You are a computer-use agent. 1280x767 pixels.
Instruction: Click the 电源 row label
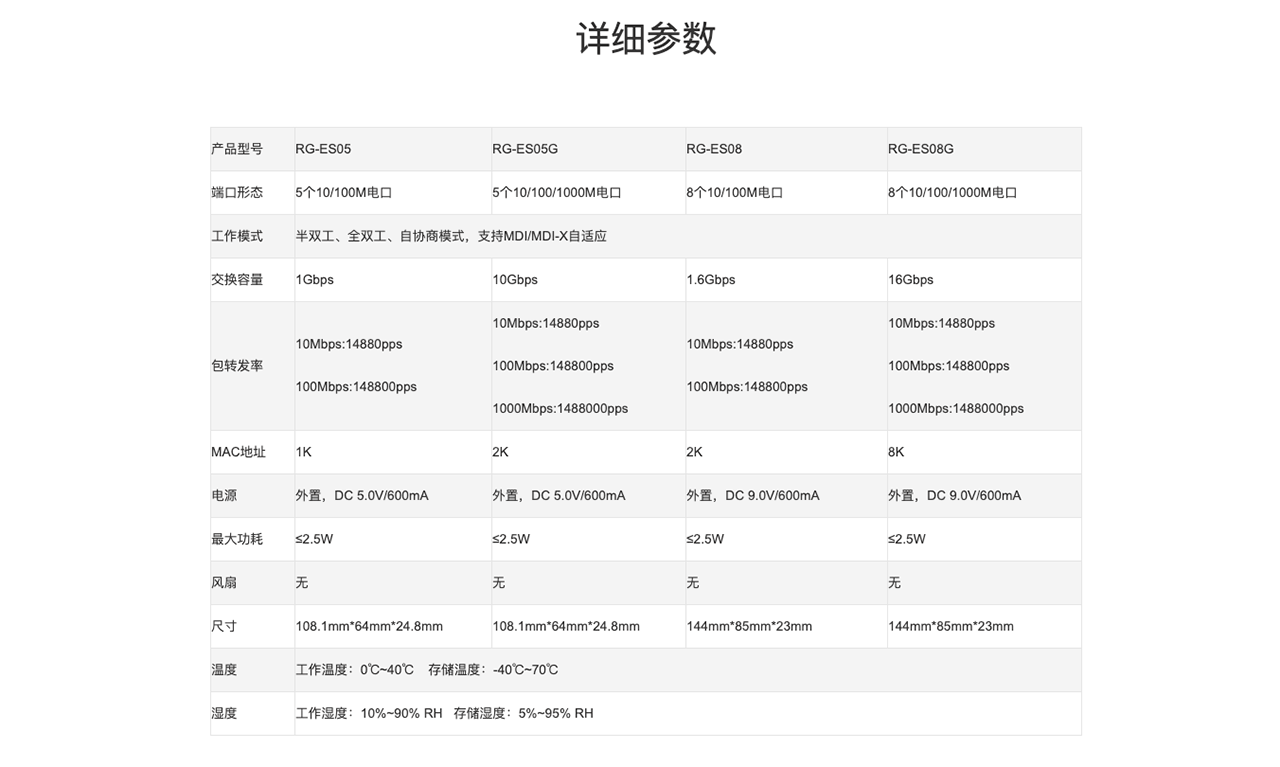(x=224, y=496)
